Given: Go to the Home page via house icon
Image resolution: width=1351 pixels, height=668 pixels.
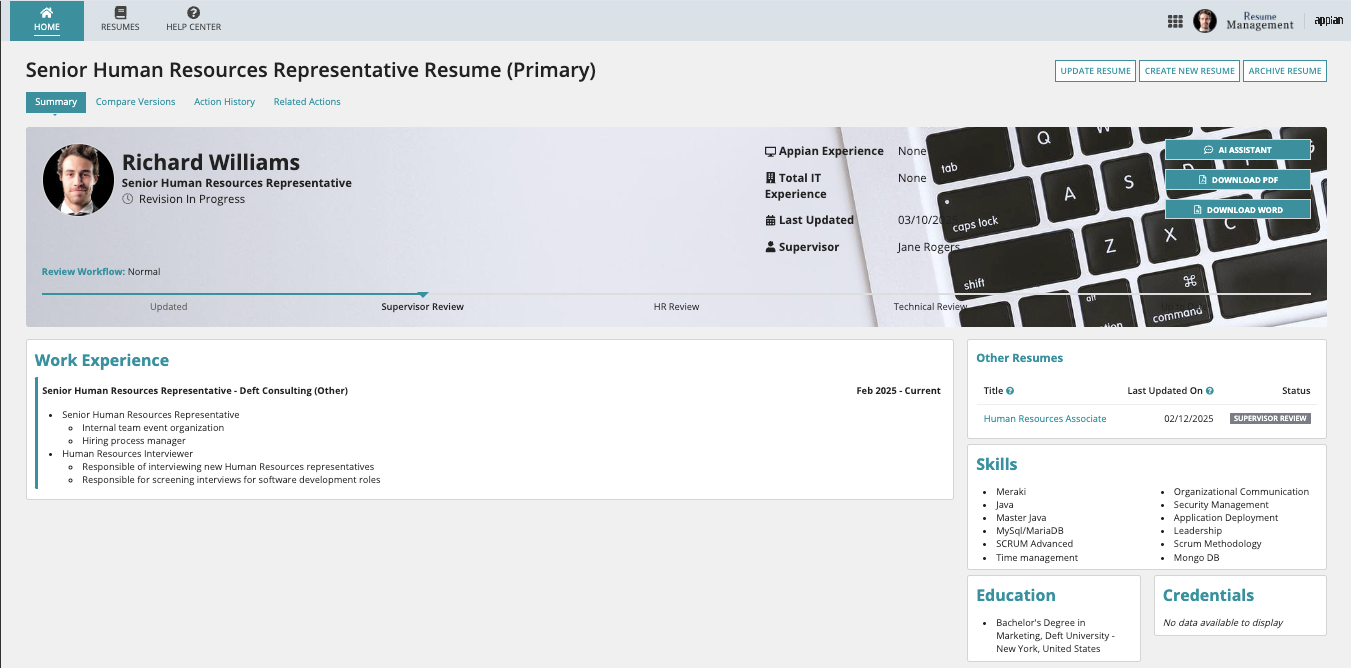Looking at the screenshot, I should pyautogui.click(x=47, y=13).
